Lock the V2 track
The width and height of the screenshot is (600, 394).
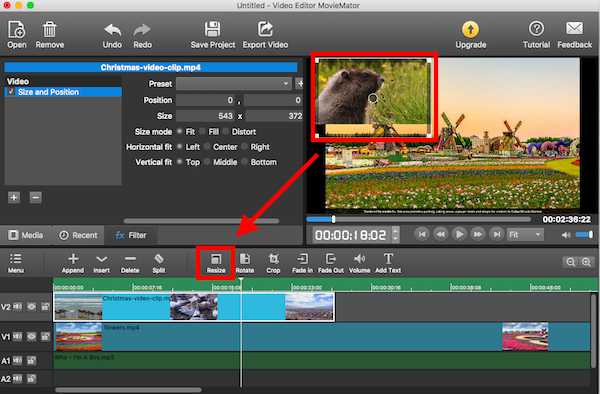pos(45,307)
